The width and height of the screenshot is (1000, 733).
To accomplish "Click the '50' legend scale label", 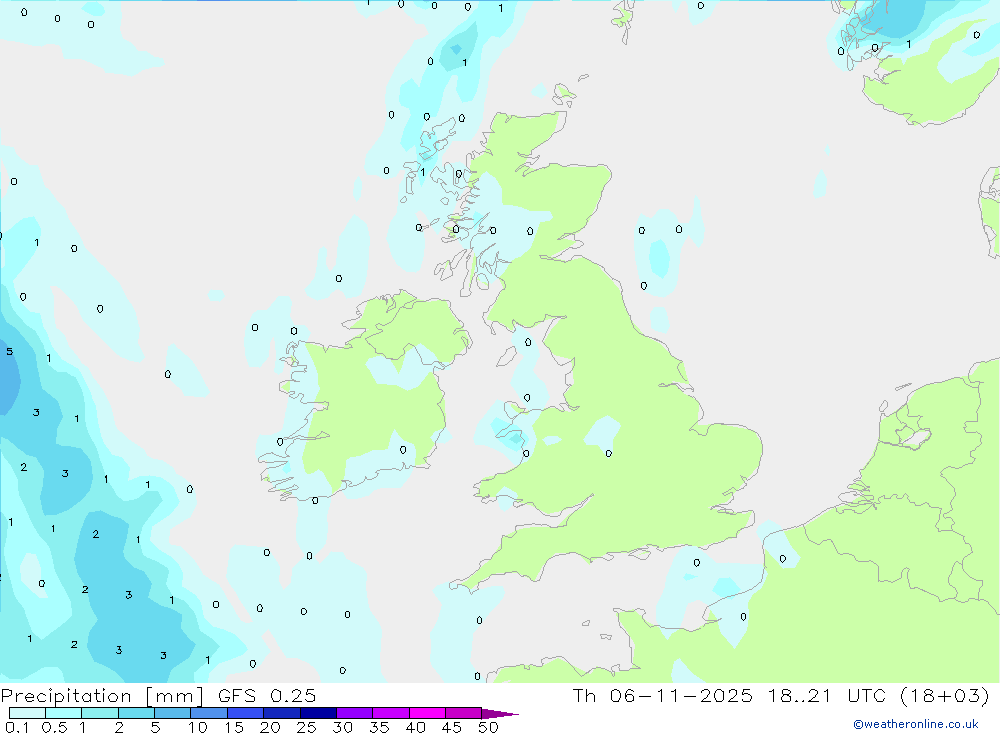I will point(488,727).
